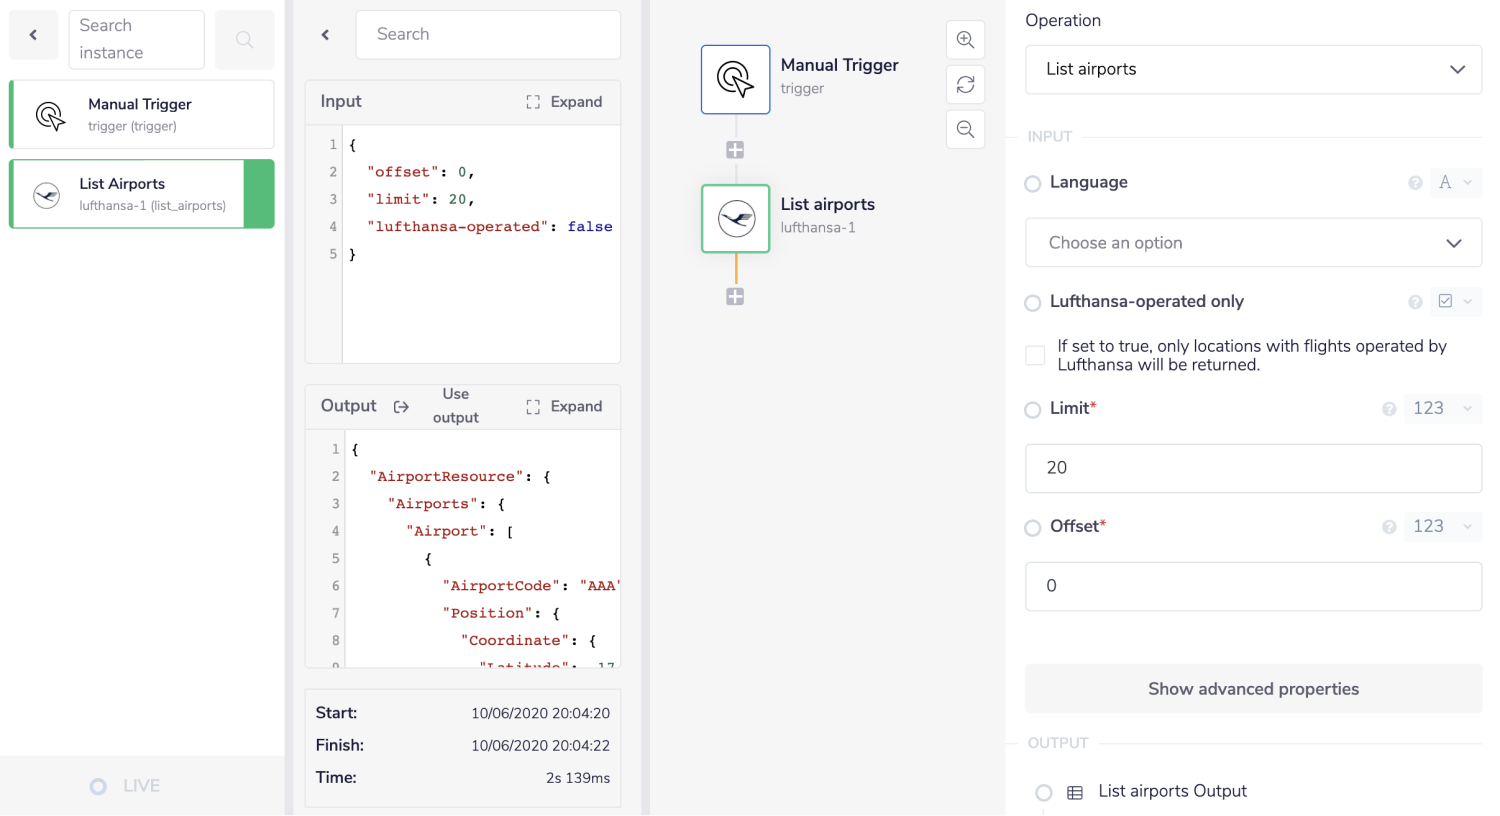Open the Limit 123 type selector dropdown
1500x816 pixels.
coord(1442,409)
